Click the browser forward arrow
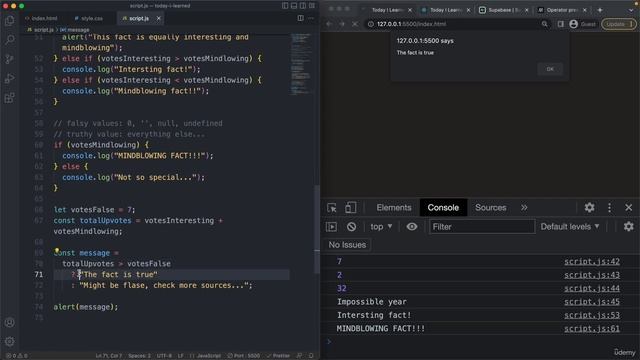 click(342, 24)
